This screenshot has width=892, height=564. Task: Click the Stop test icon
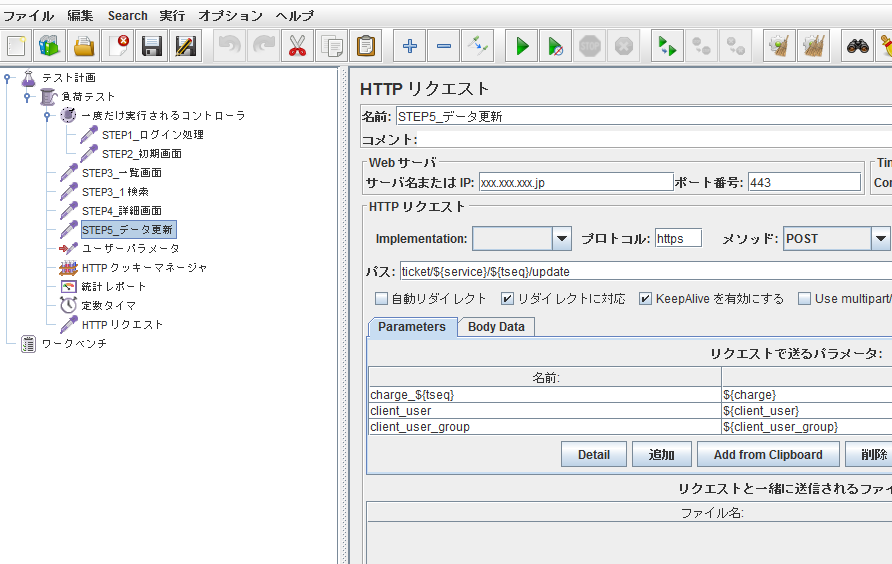[x=590, y=46]
